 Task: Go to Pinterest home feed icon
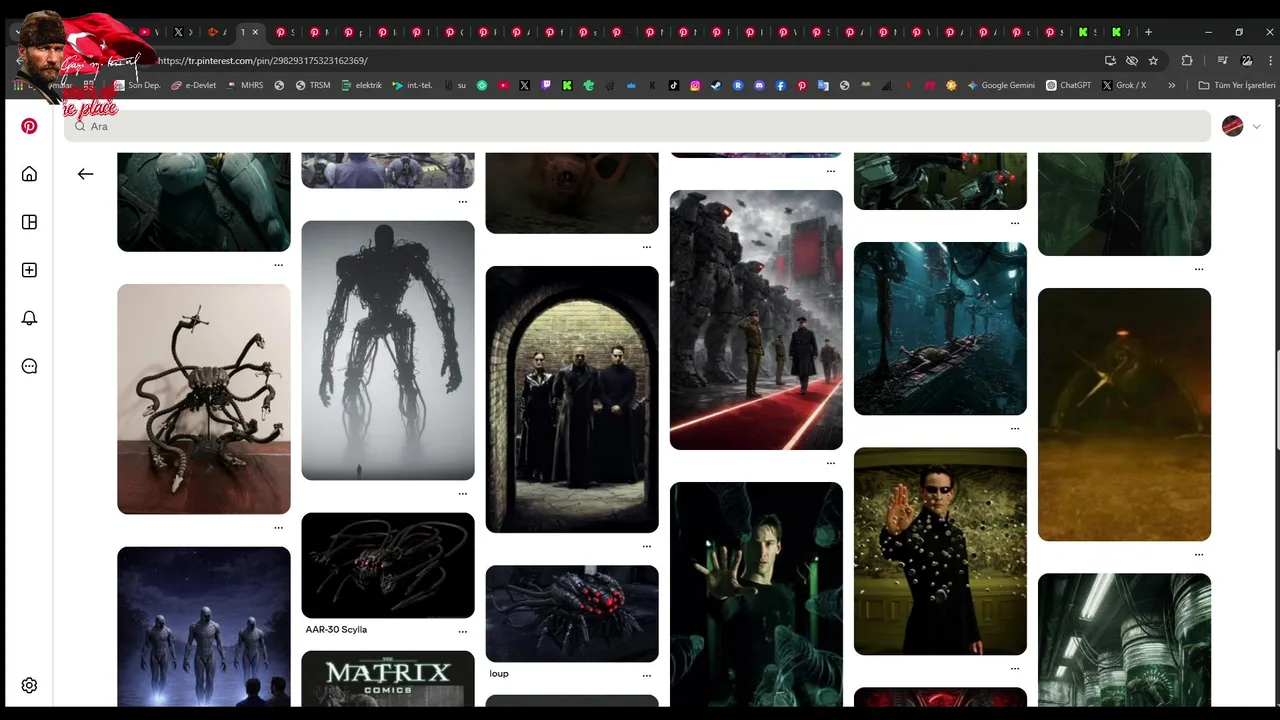click(29, 174)
